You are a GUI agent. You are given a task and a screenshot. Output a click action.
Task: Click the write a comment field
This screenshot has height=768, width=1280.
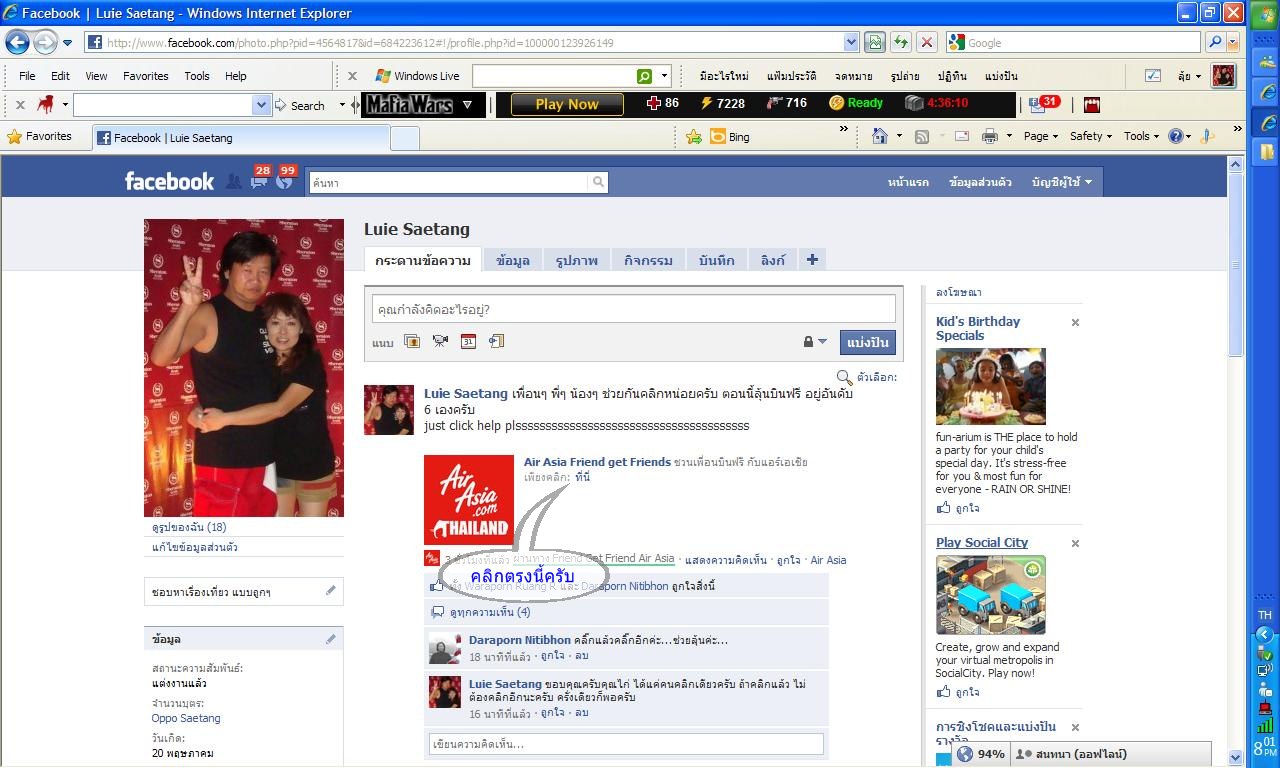coord(626,744)
